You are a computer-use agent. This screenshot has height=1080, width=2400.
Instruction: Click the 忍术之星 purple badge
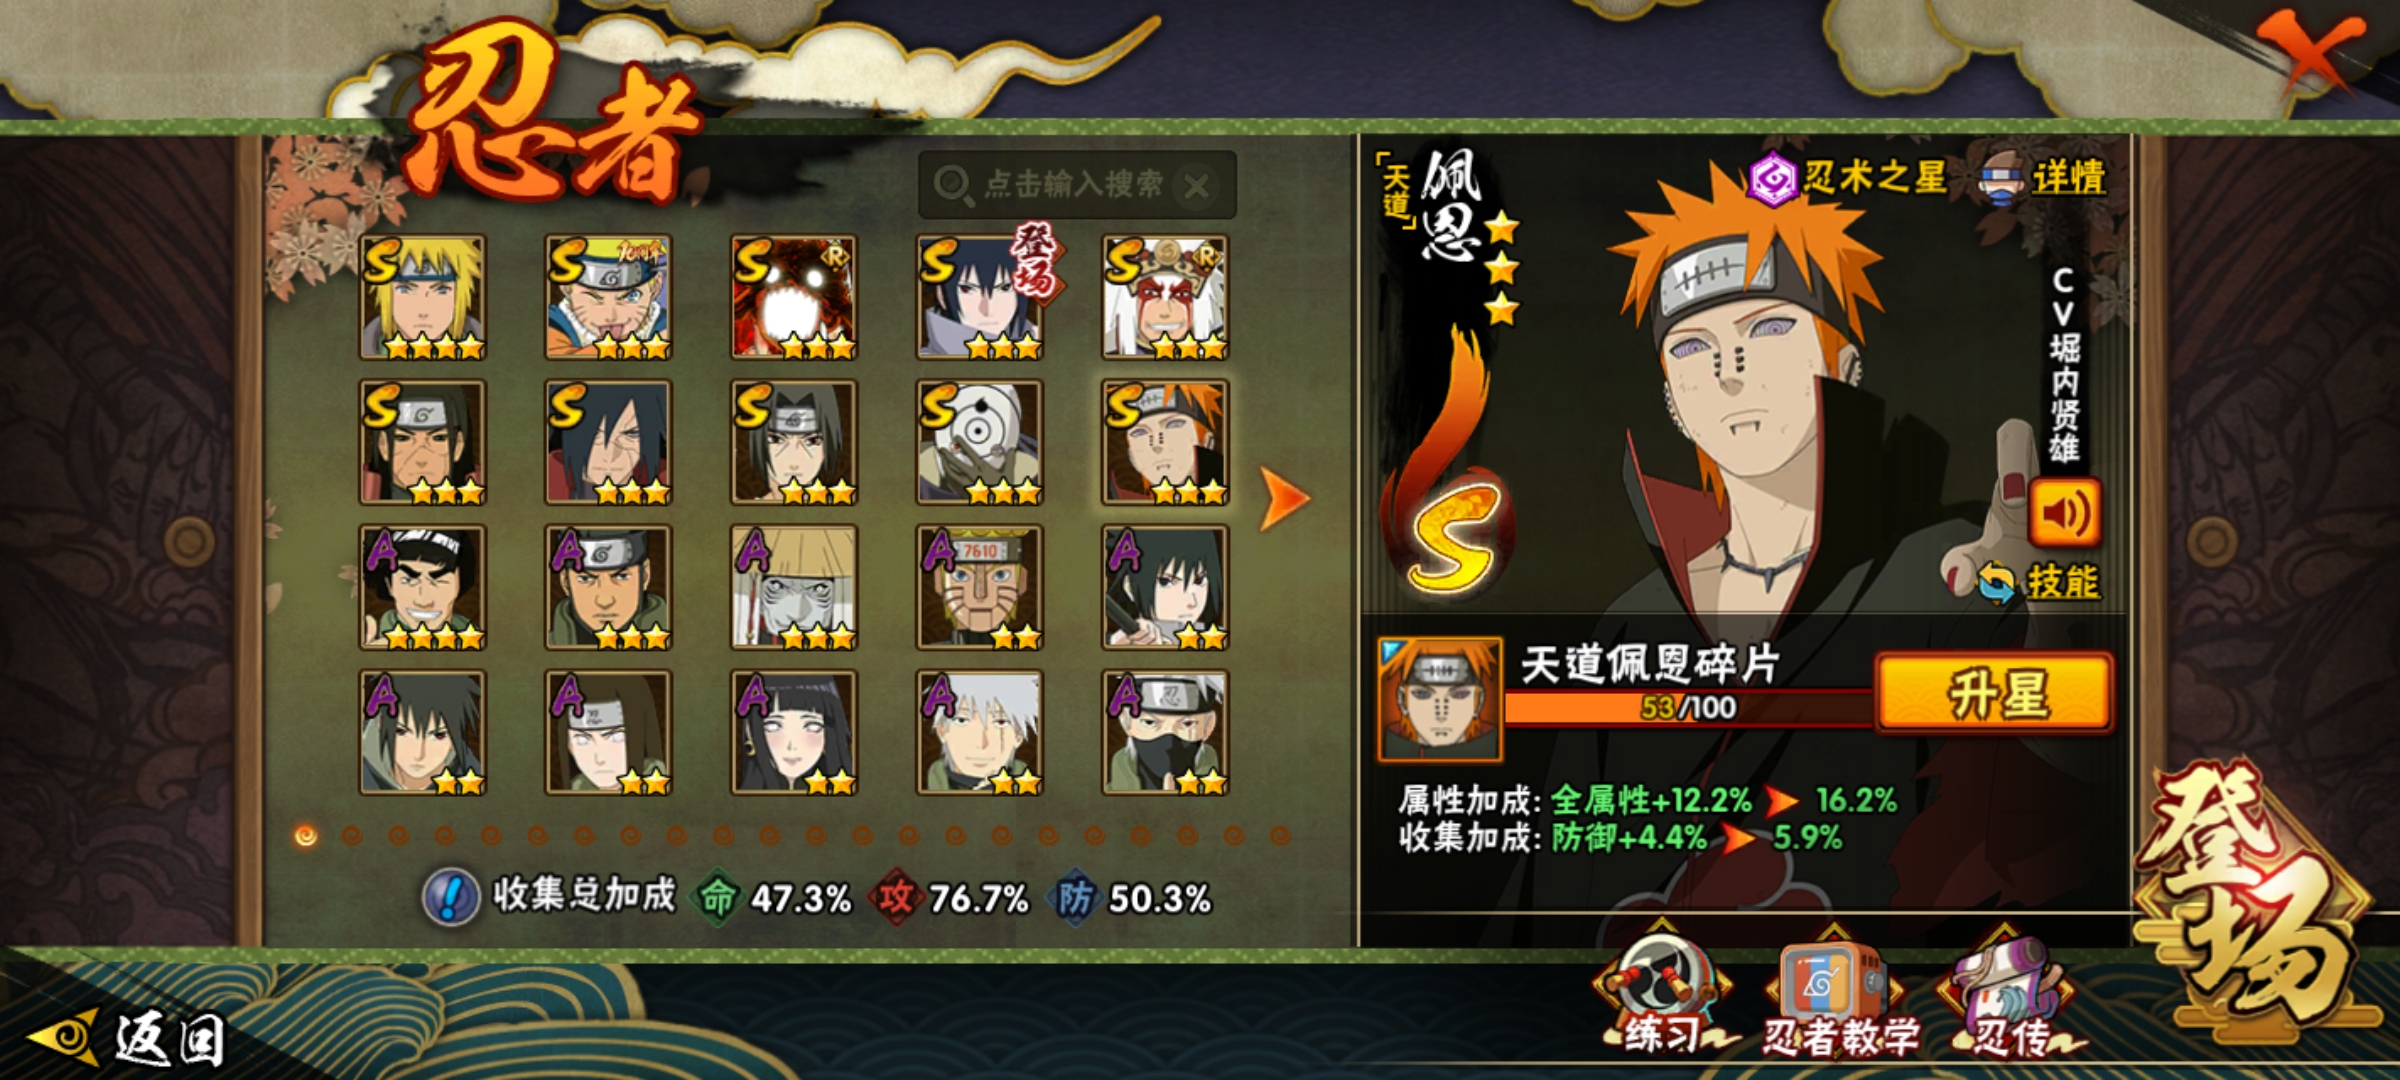pos(1772,180)
